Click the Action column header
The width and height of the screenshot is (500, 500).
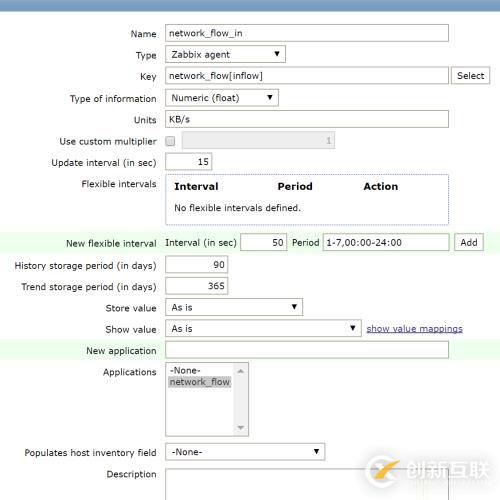tap(381, 186)
